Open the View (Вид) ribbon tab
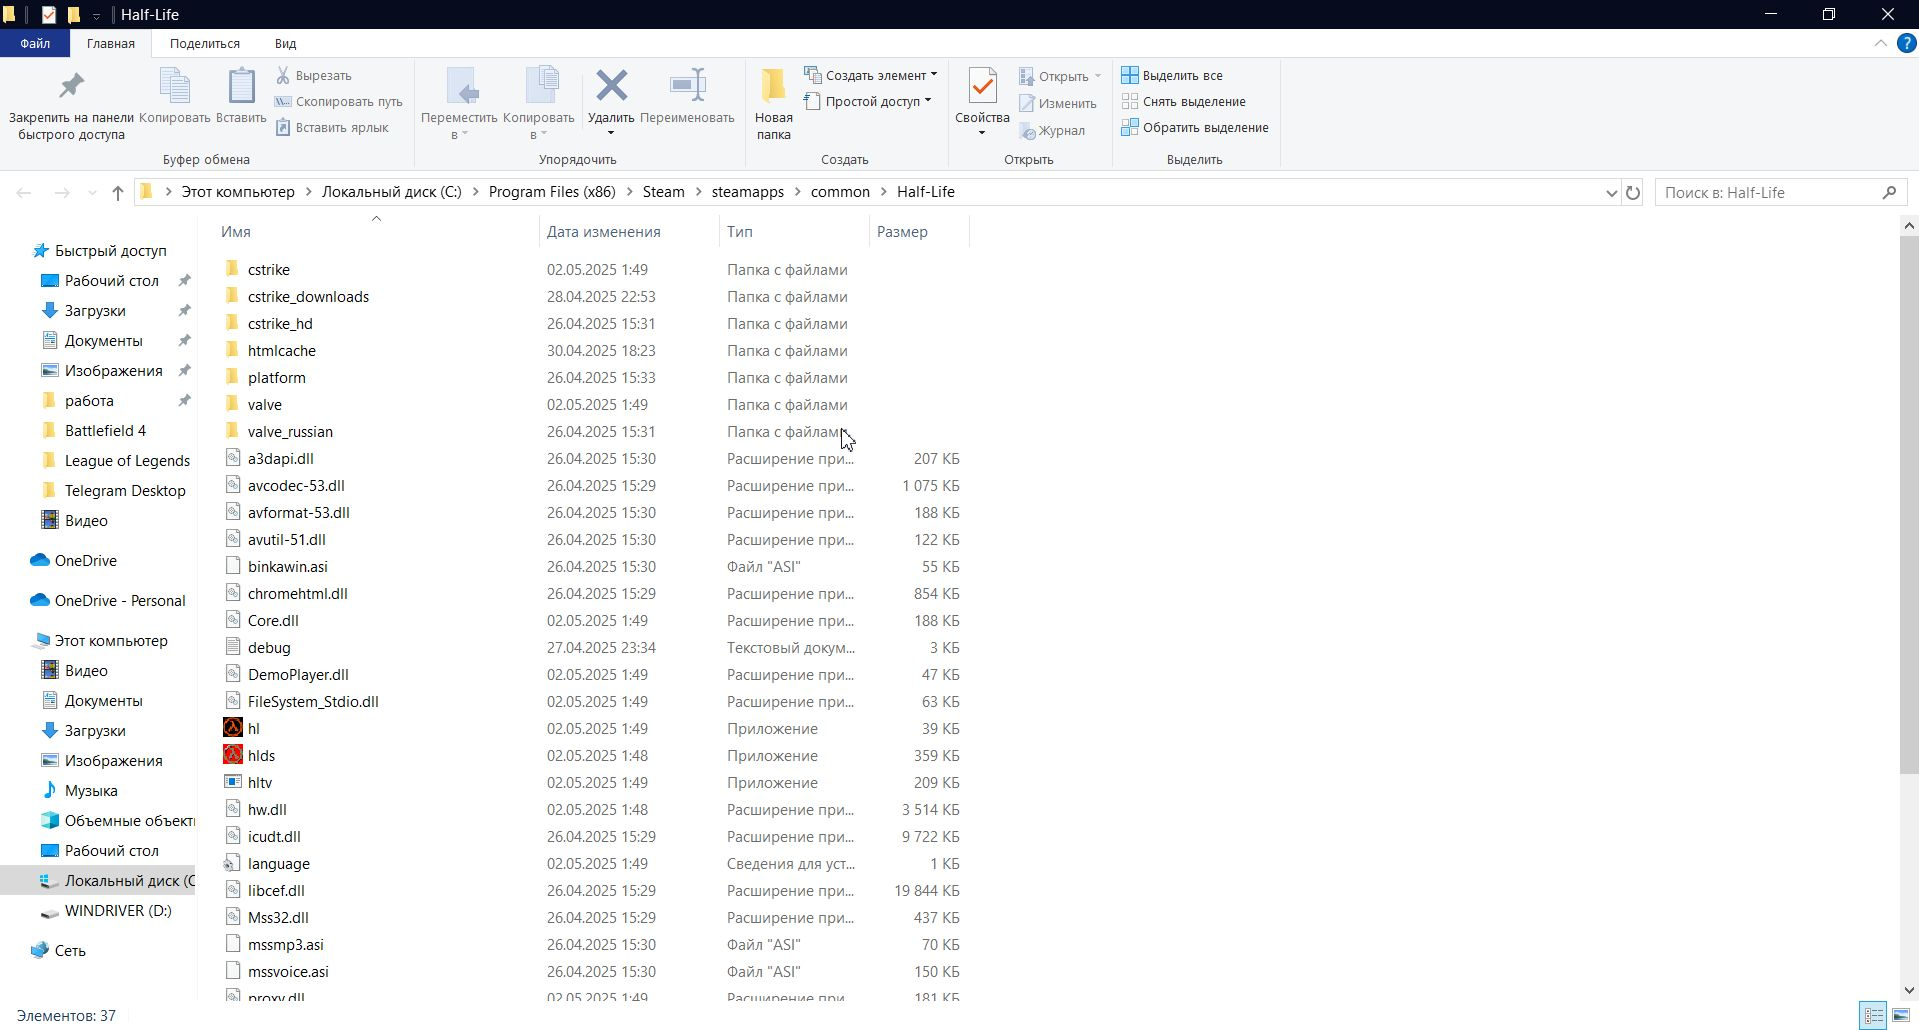 [285, 44]
